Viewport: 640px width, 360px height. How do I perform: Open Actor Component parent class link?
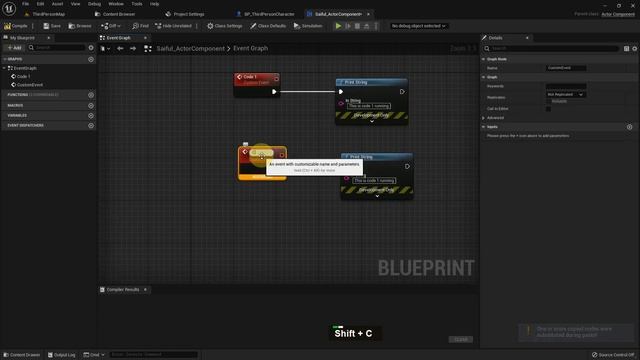[x=618, y=14]
